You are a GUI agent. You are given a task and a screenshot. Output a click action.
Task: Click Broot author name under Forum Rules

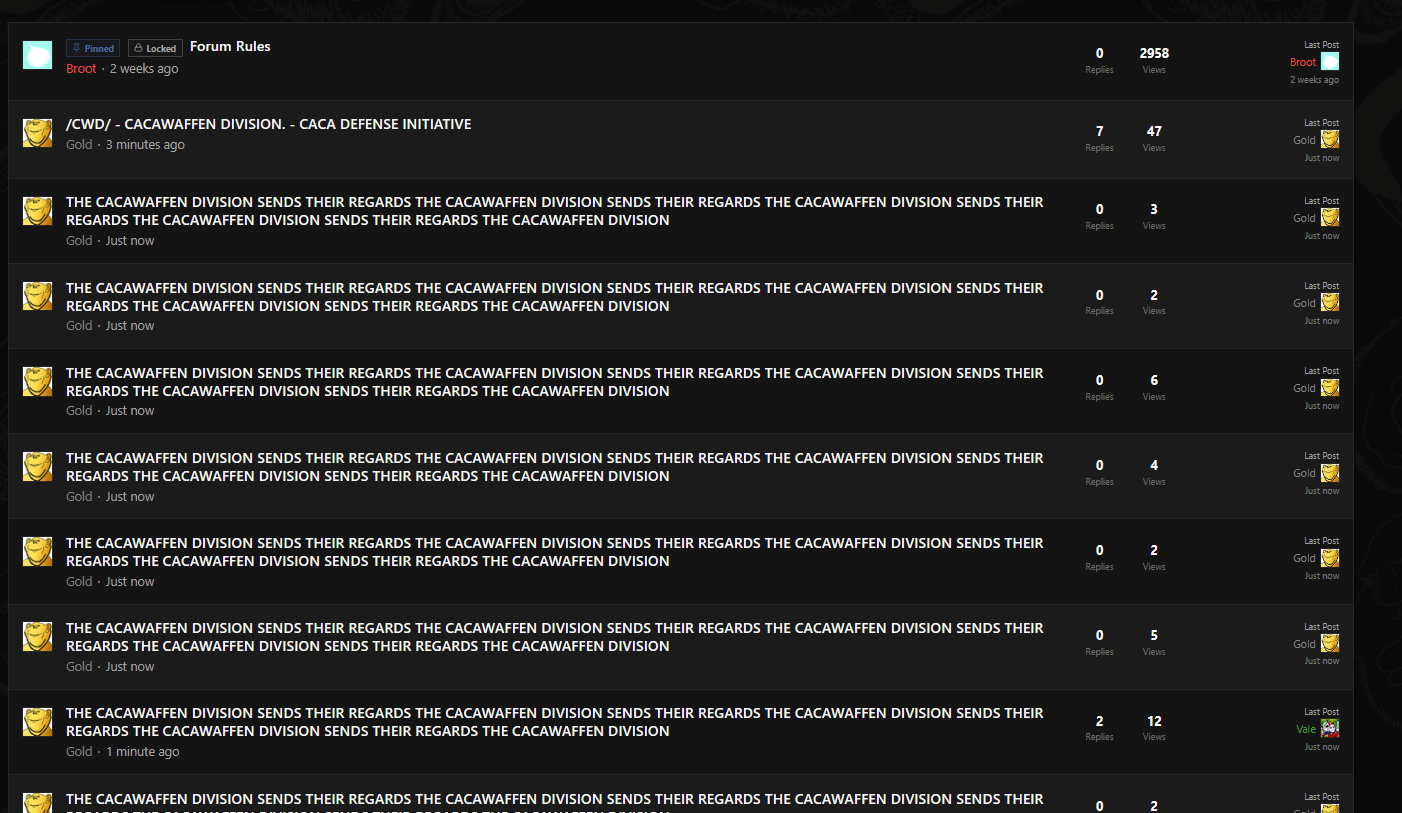[x=81, y=69]
